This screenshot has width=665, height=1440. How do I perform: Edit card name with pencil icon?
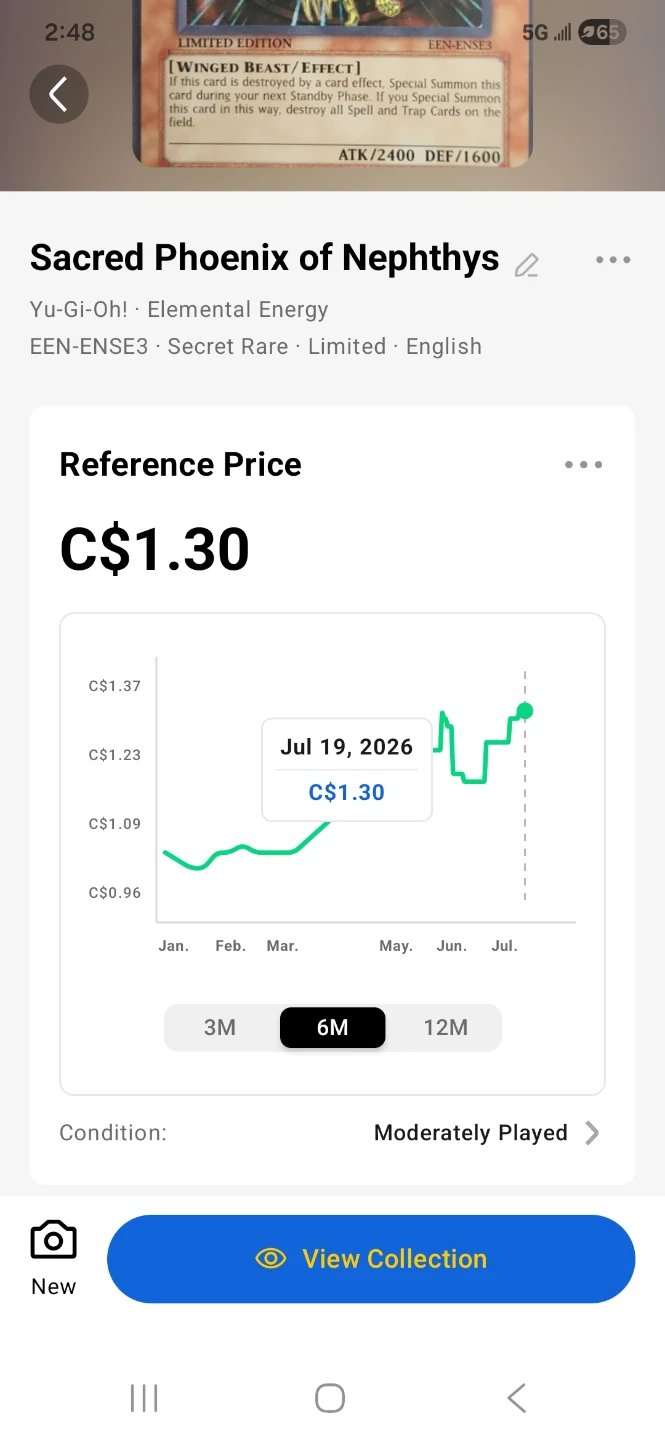526,265
